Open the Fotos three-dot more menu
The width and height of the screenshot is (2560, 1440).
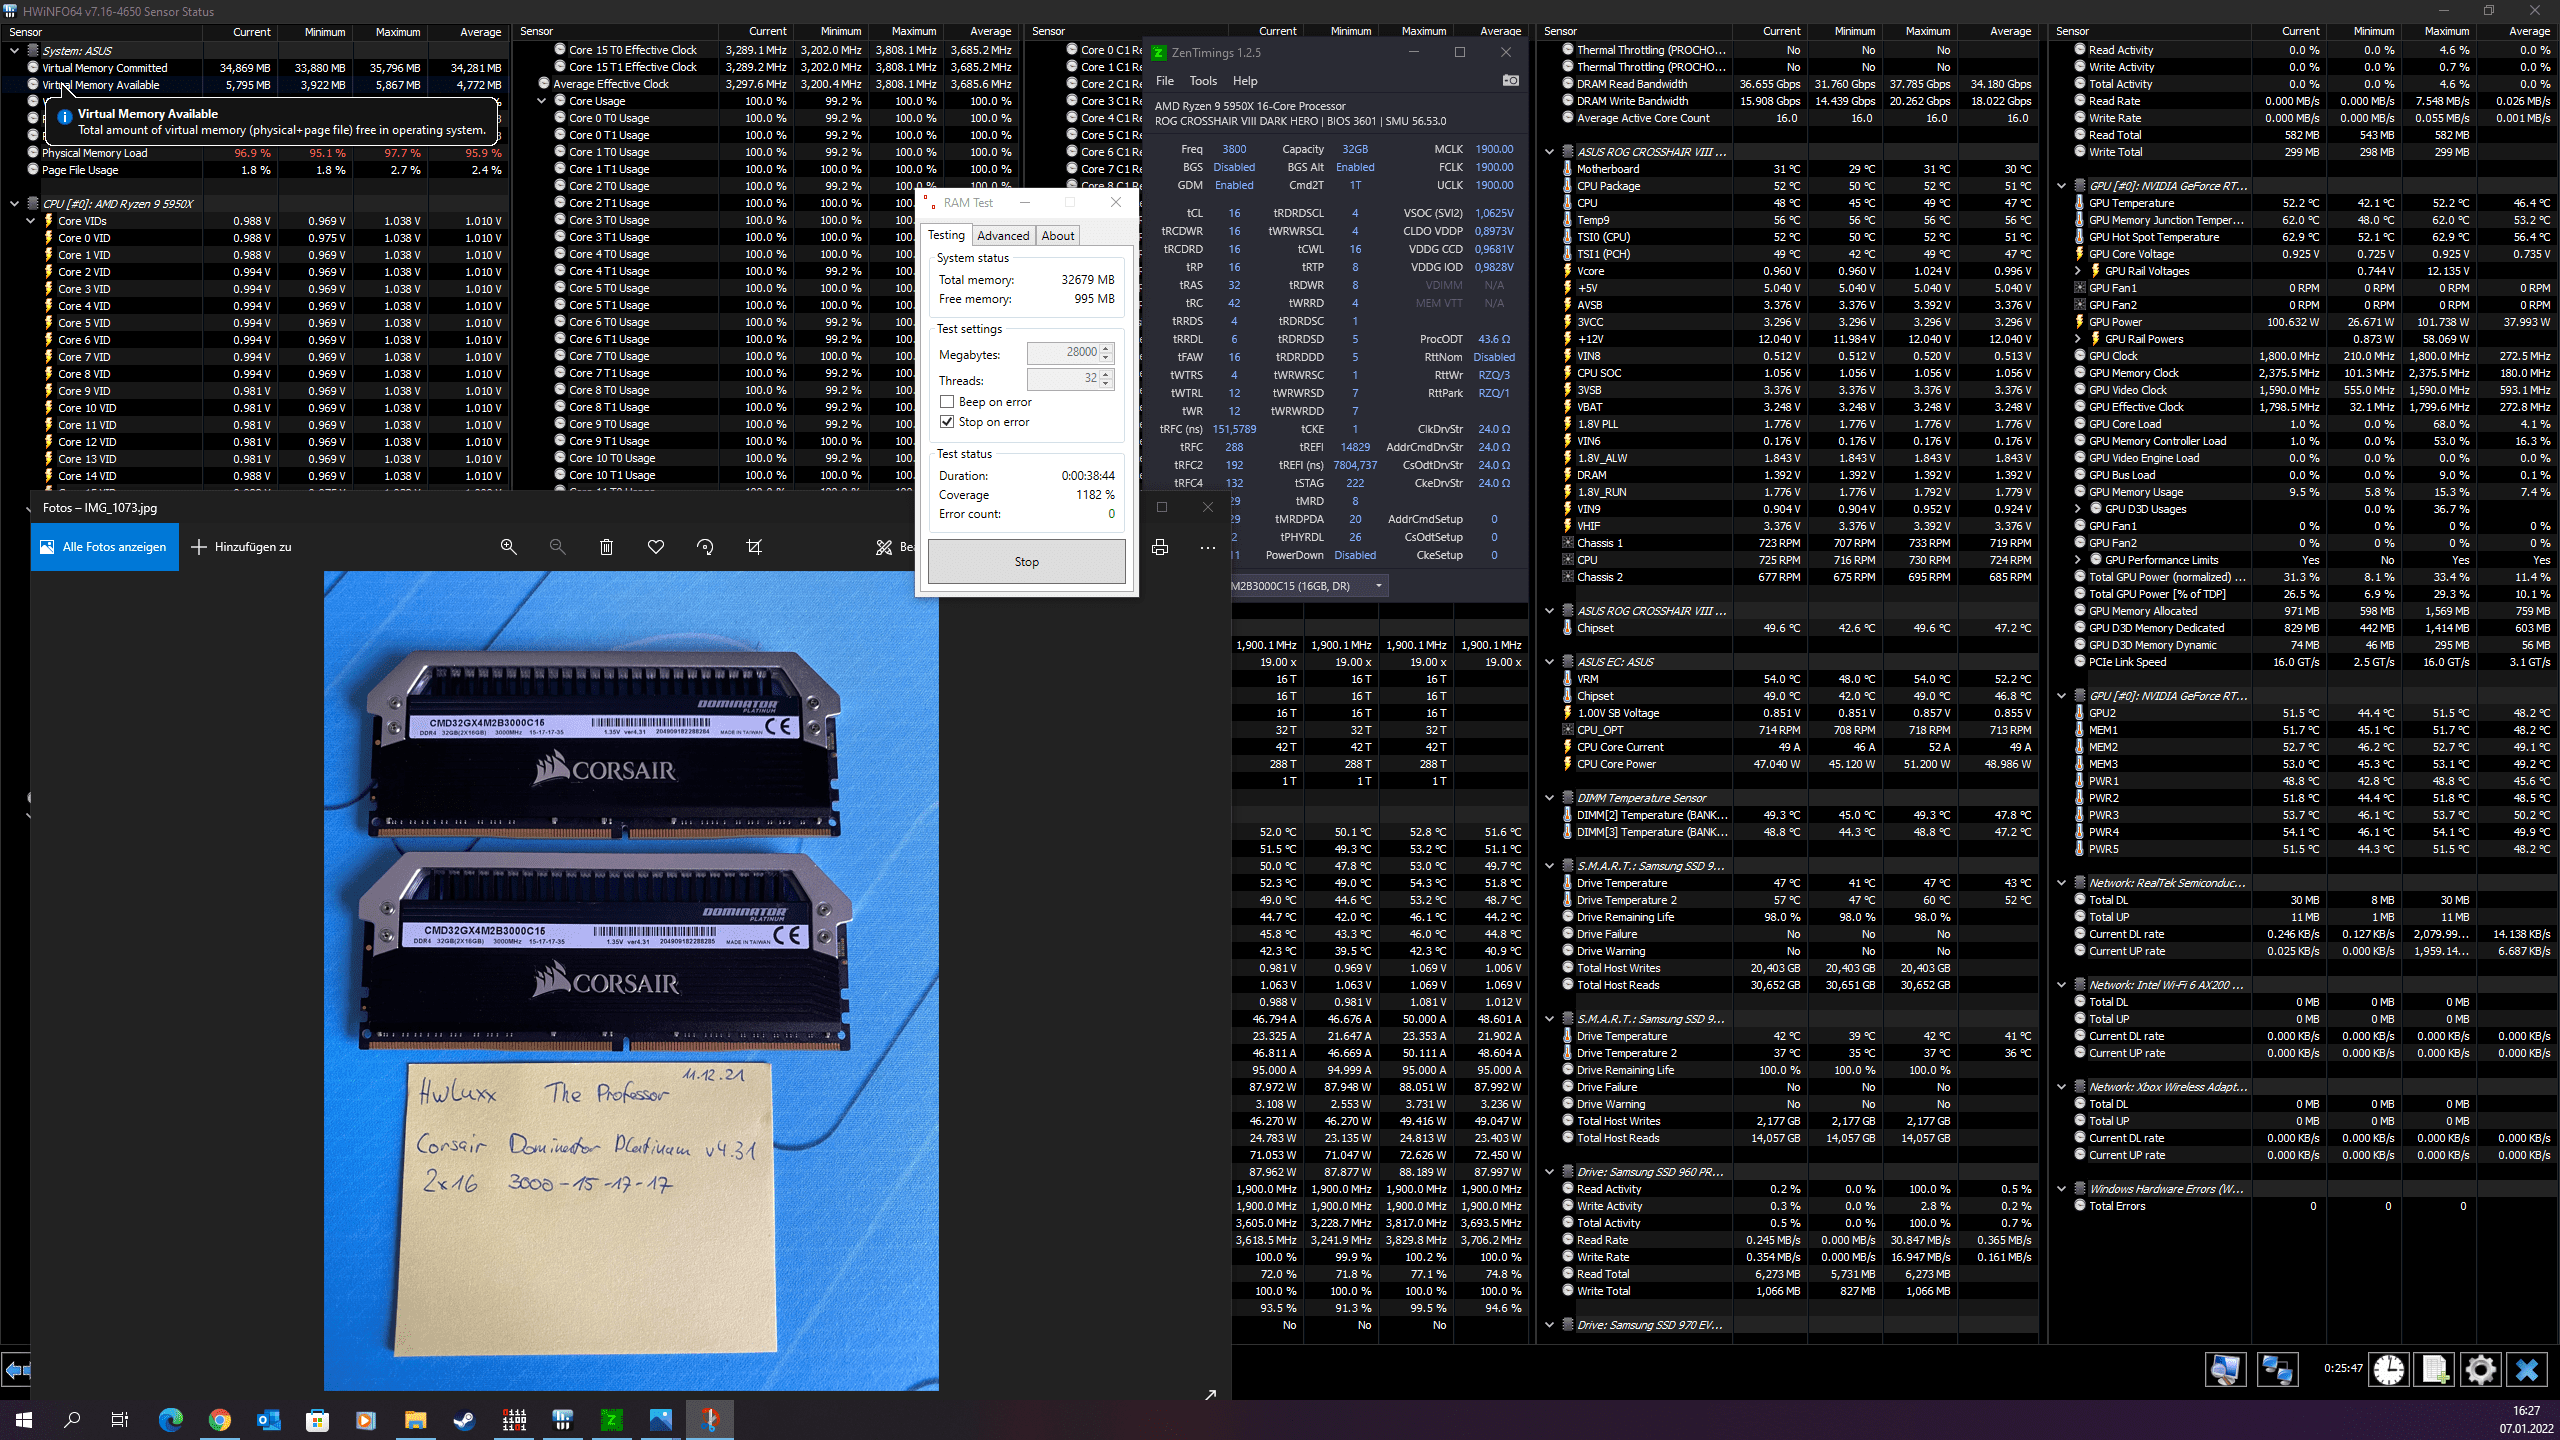point(1208,547)
